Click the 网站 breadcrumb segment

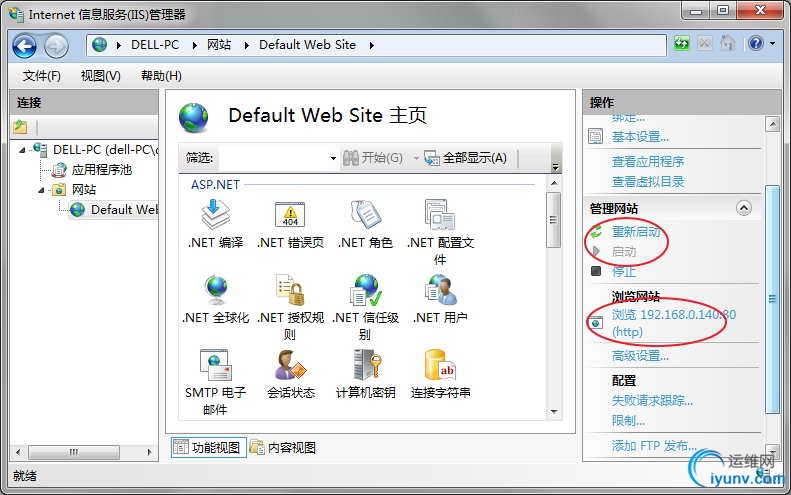click(219, 45)
